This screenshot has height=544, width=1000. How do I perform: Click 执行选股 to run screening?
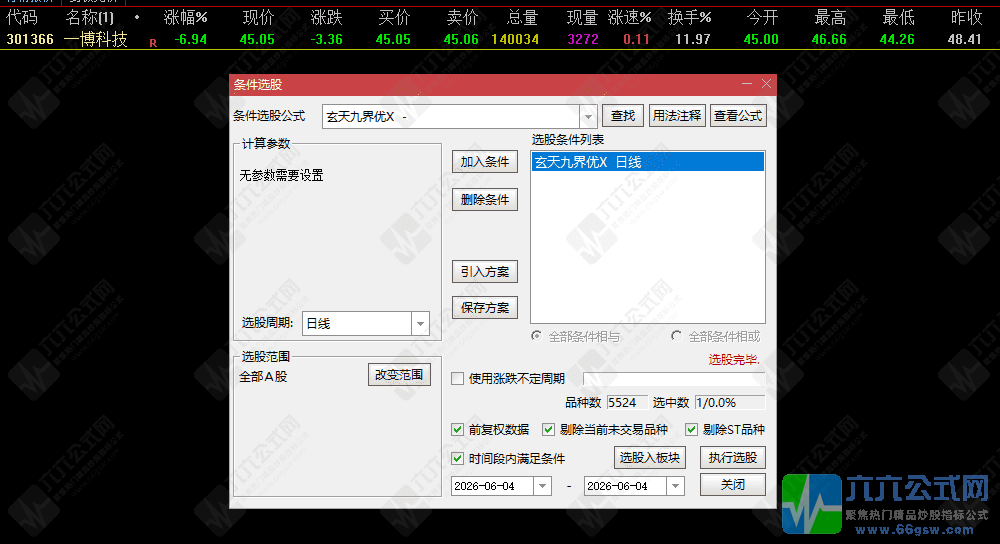(x=733, y=457)
